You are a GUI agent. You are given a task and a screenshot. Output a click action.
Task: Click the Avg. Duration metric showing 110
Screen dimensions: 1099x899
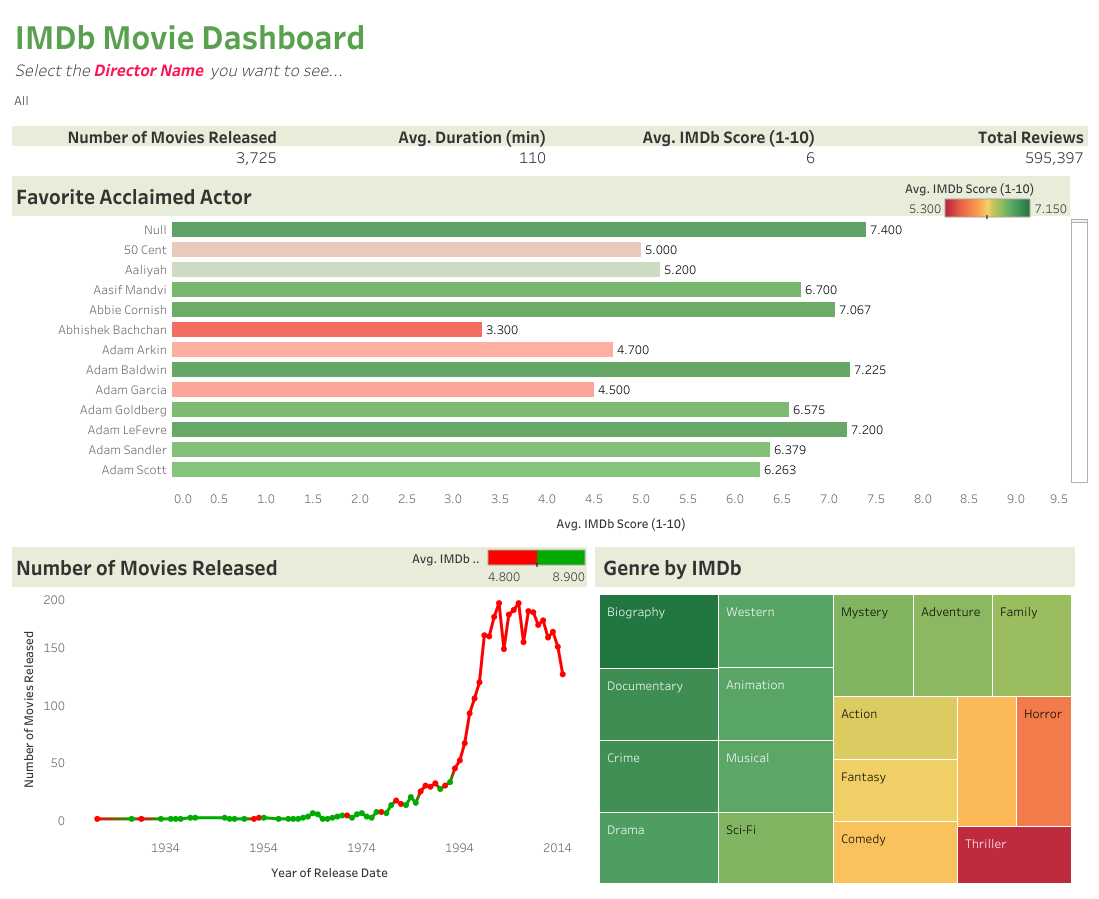click(533, 157)
